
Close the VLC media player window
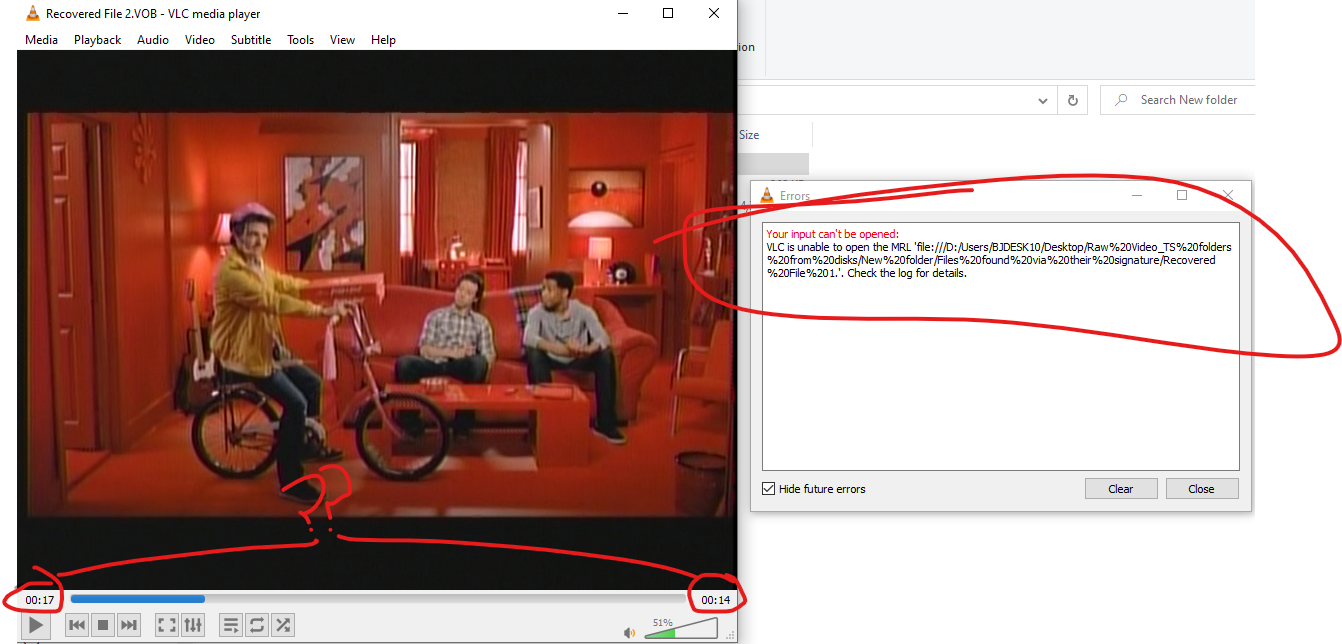pyautogui.click(x=714, y=13)
